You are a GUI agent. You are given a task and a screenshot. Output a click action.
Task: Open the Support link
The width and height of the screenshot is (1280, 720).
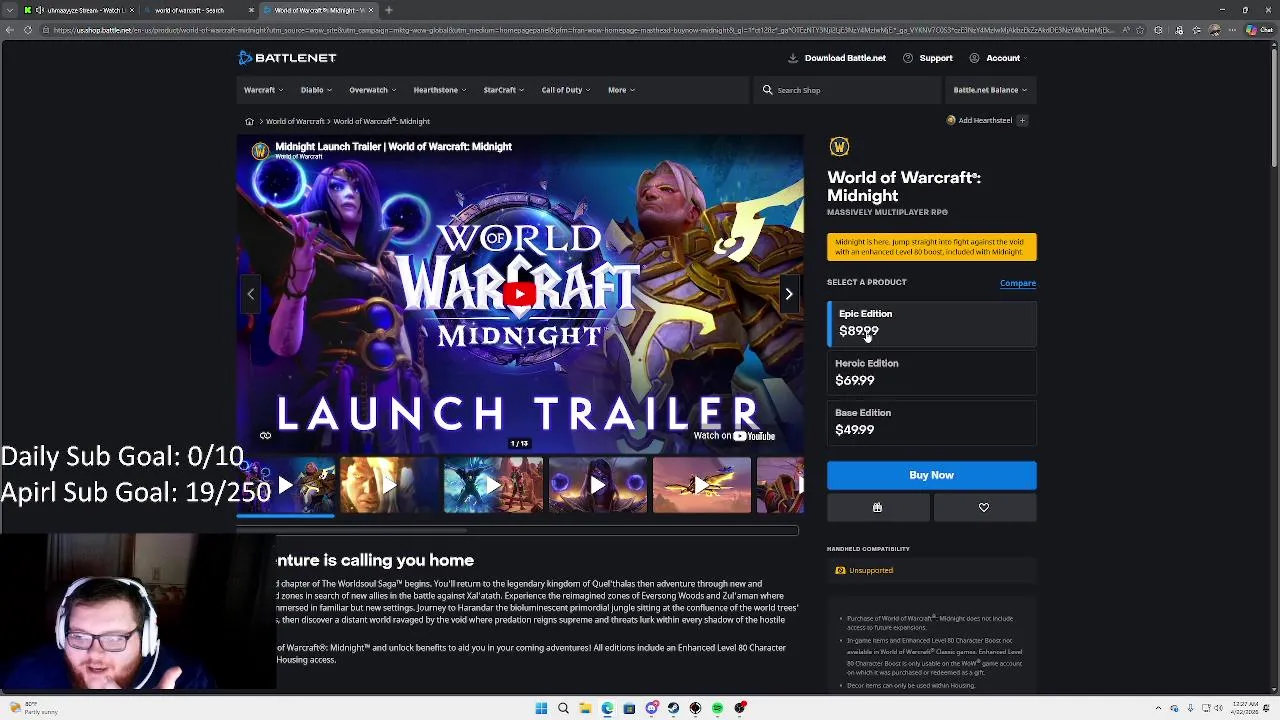928,58
